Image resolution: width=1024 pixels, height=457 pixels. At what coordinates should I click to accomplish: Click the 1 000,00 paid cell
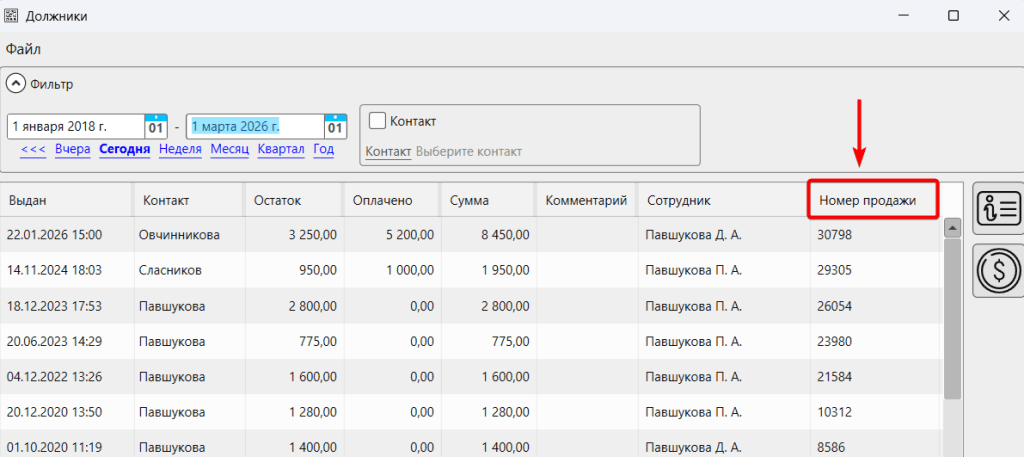392,270
